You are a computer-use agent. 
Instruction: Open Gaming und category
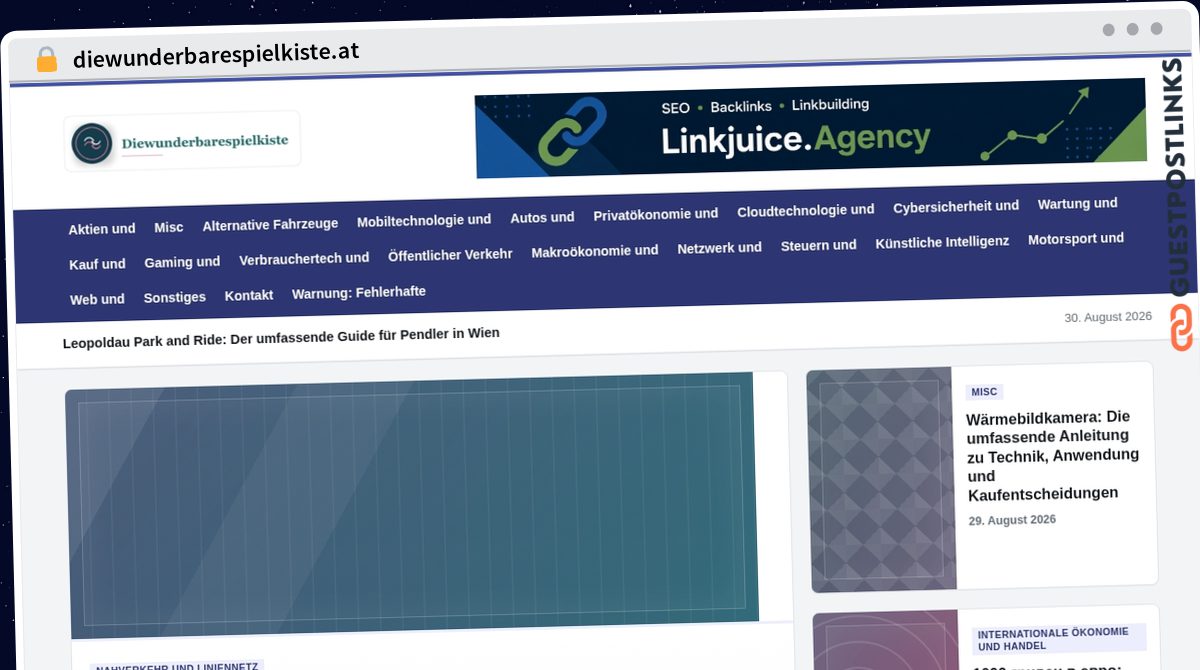click(x=182, y=262)
